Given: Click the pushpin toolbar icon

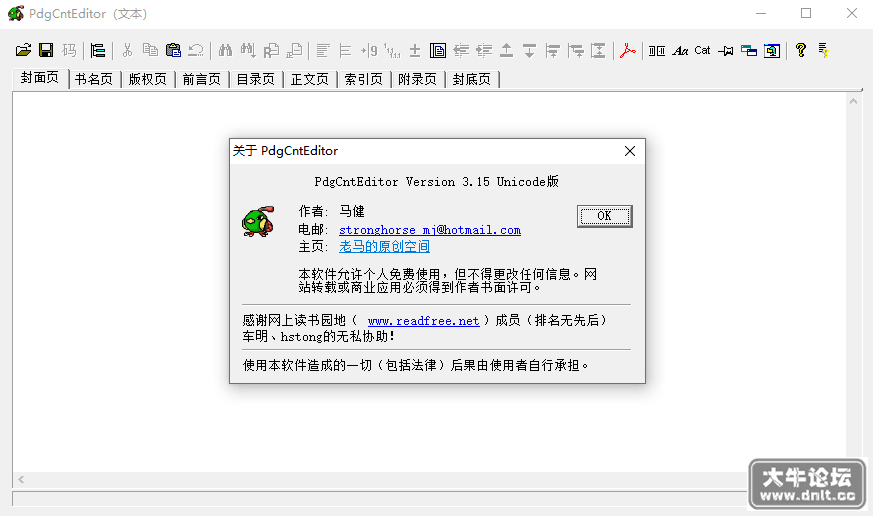Looking at the screenshot, I should pyautogui.click(x=725, y=50).
